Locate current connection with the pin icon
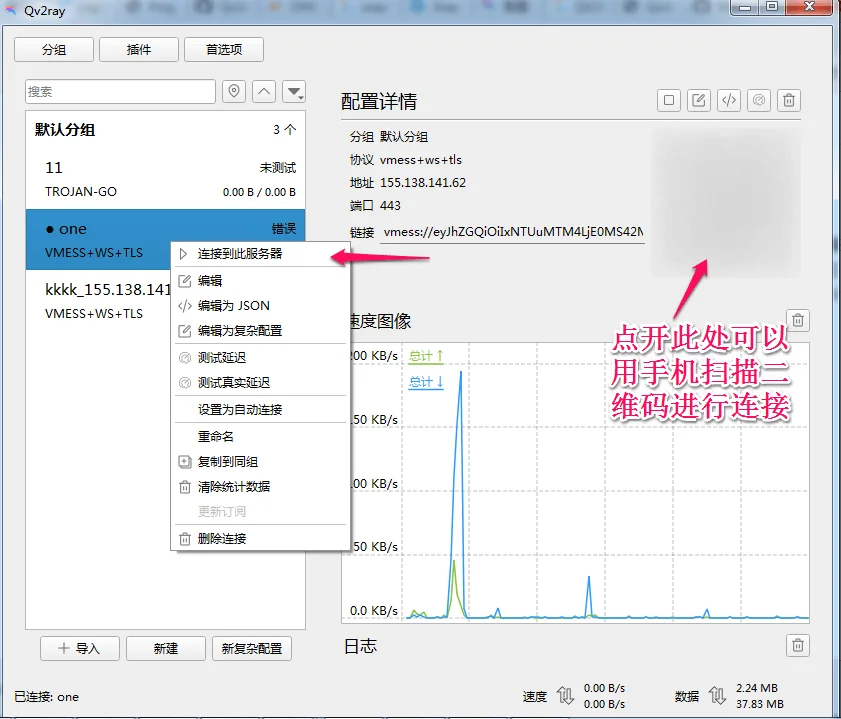The width and height of the screenshot is (841, 719). (234, 92)
